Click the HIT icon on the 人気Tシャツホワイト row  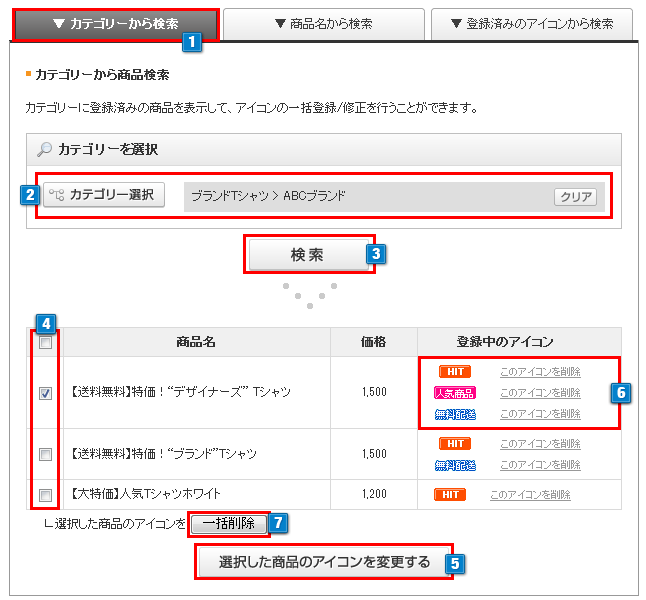coord(450,494)
